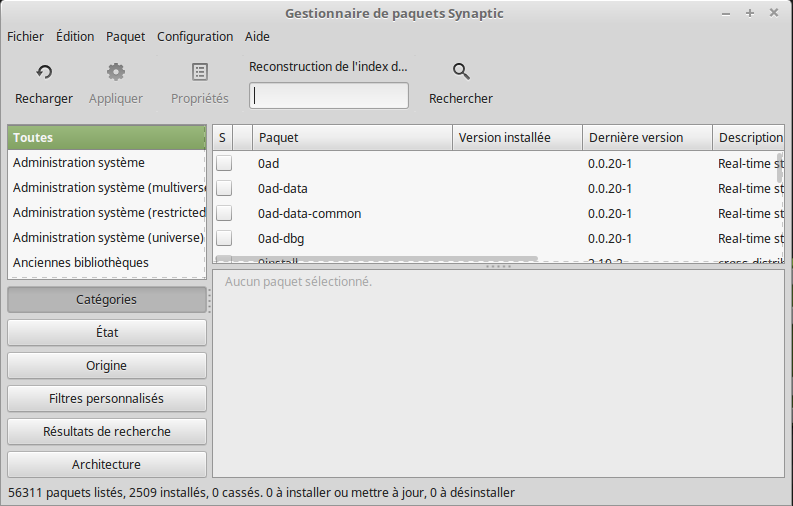
Task: Click the Appliquer gear icon
Action: tap(116, 72)
